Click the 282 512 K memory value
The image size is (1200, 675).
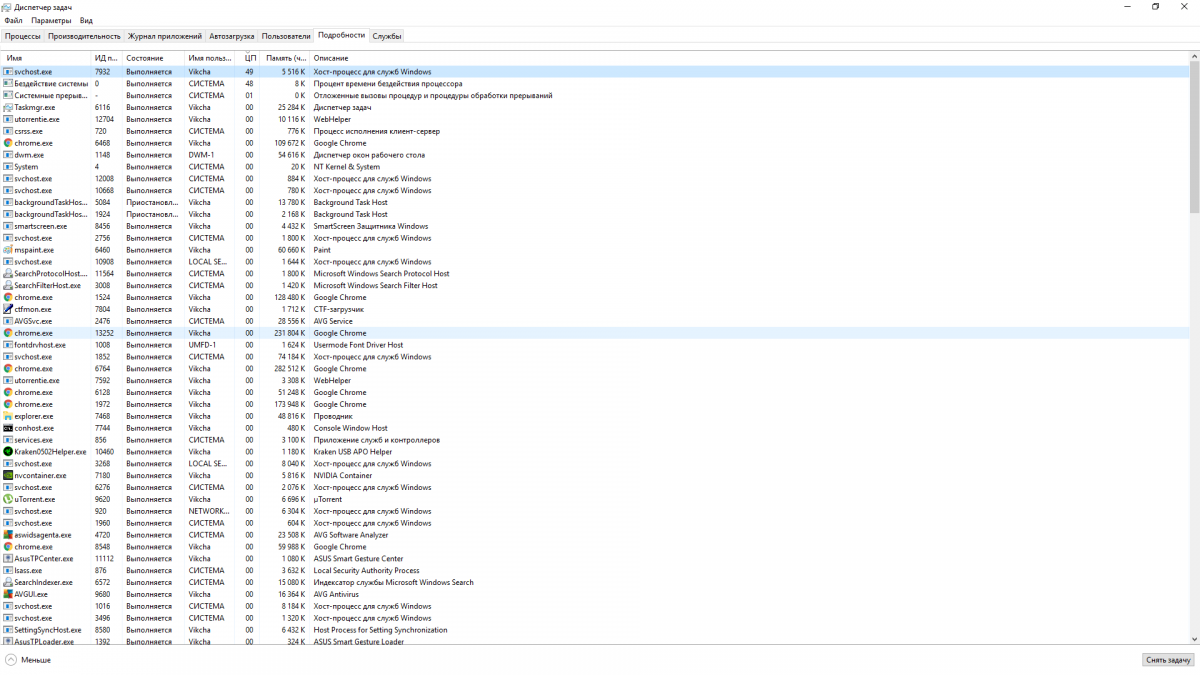tap(289, 369)
